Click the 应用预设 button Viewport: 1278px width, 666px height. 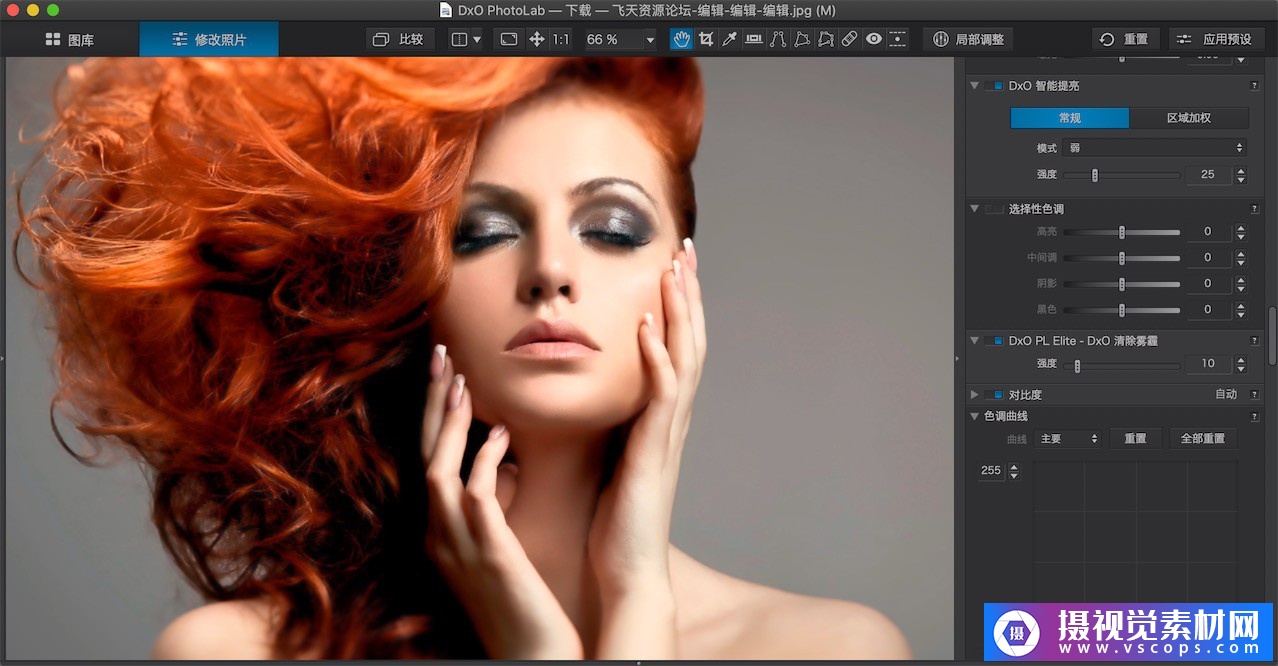(1215, 39)
